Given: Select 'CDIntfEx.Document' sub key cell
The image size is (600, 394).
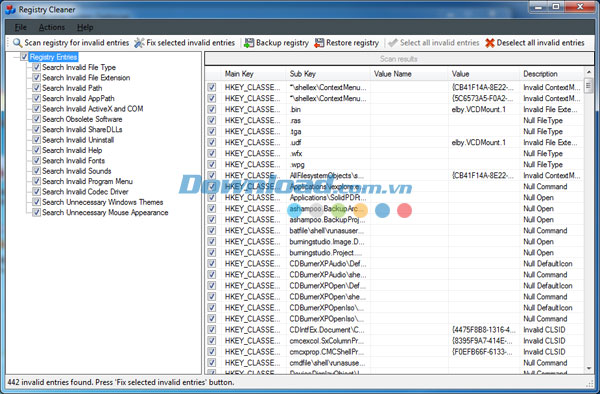Looking at the screenshot, I should 327,330.
